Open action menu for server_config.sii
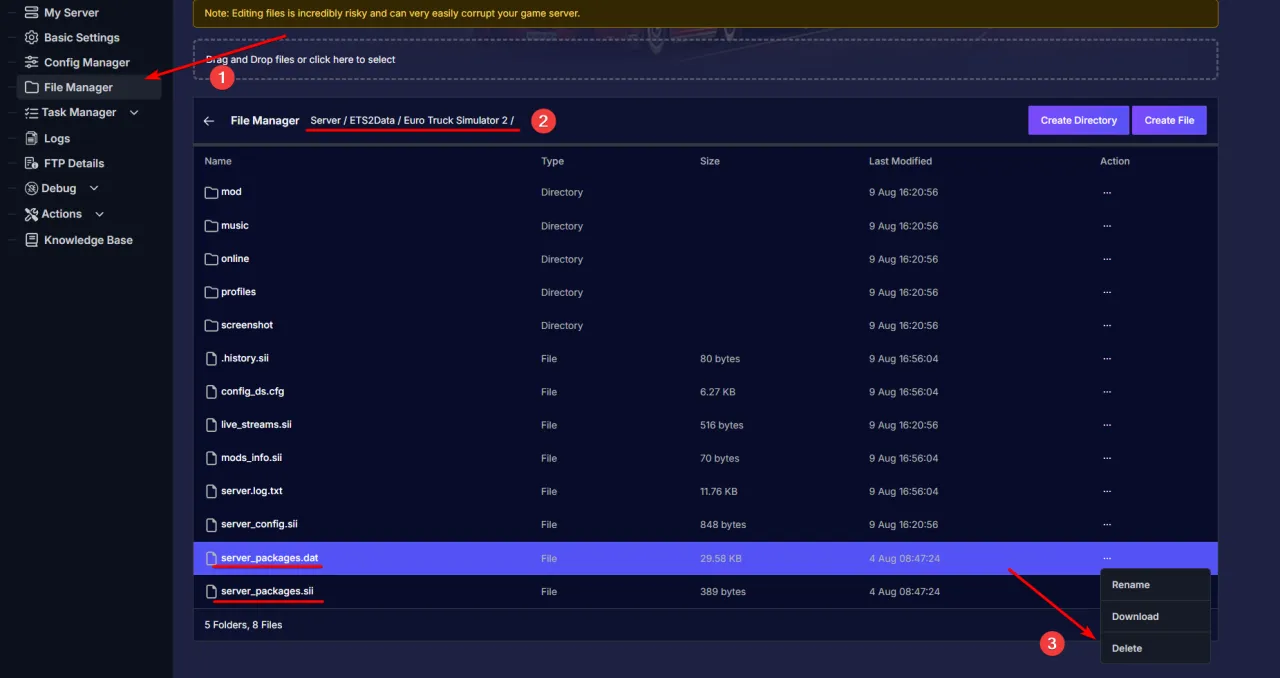The image size is (1280, 678). 1106,525
